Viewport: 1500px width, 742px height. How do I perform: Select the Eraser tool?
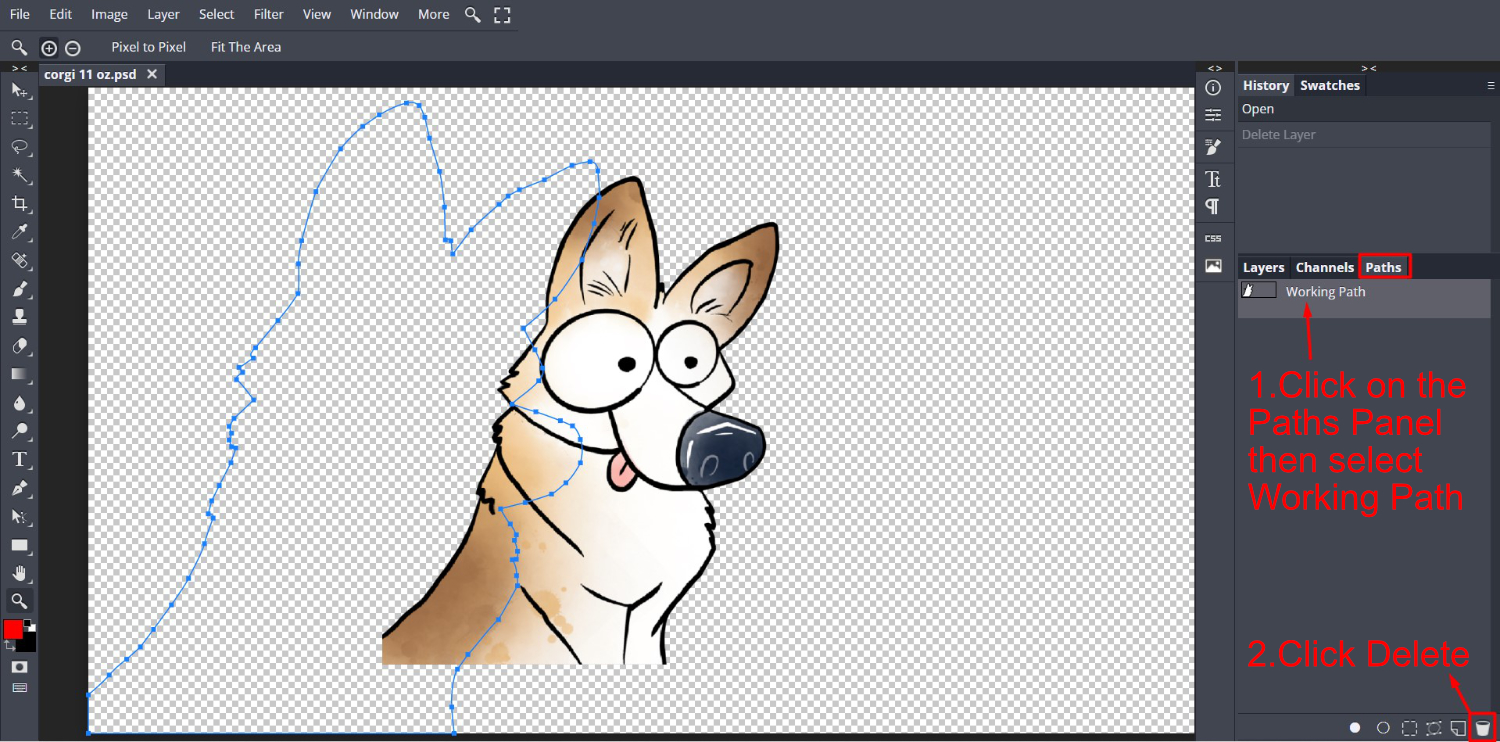click(19, 346)
